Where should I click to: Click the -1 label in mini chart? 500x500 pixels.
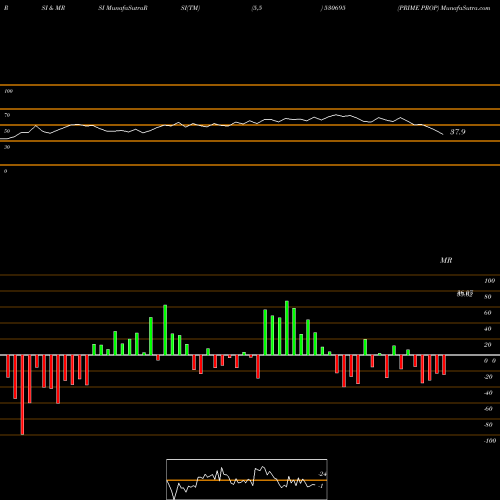click(x=321, y=486)
